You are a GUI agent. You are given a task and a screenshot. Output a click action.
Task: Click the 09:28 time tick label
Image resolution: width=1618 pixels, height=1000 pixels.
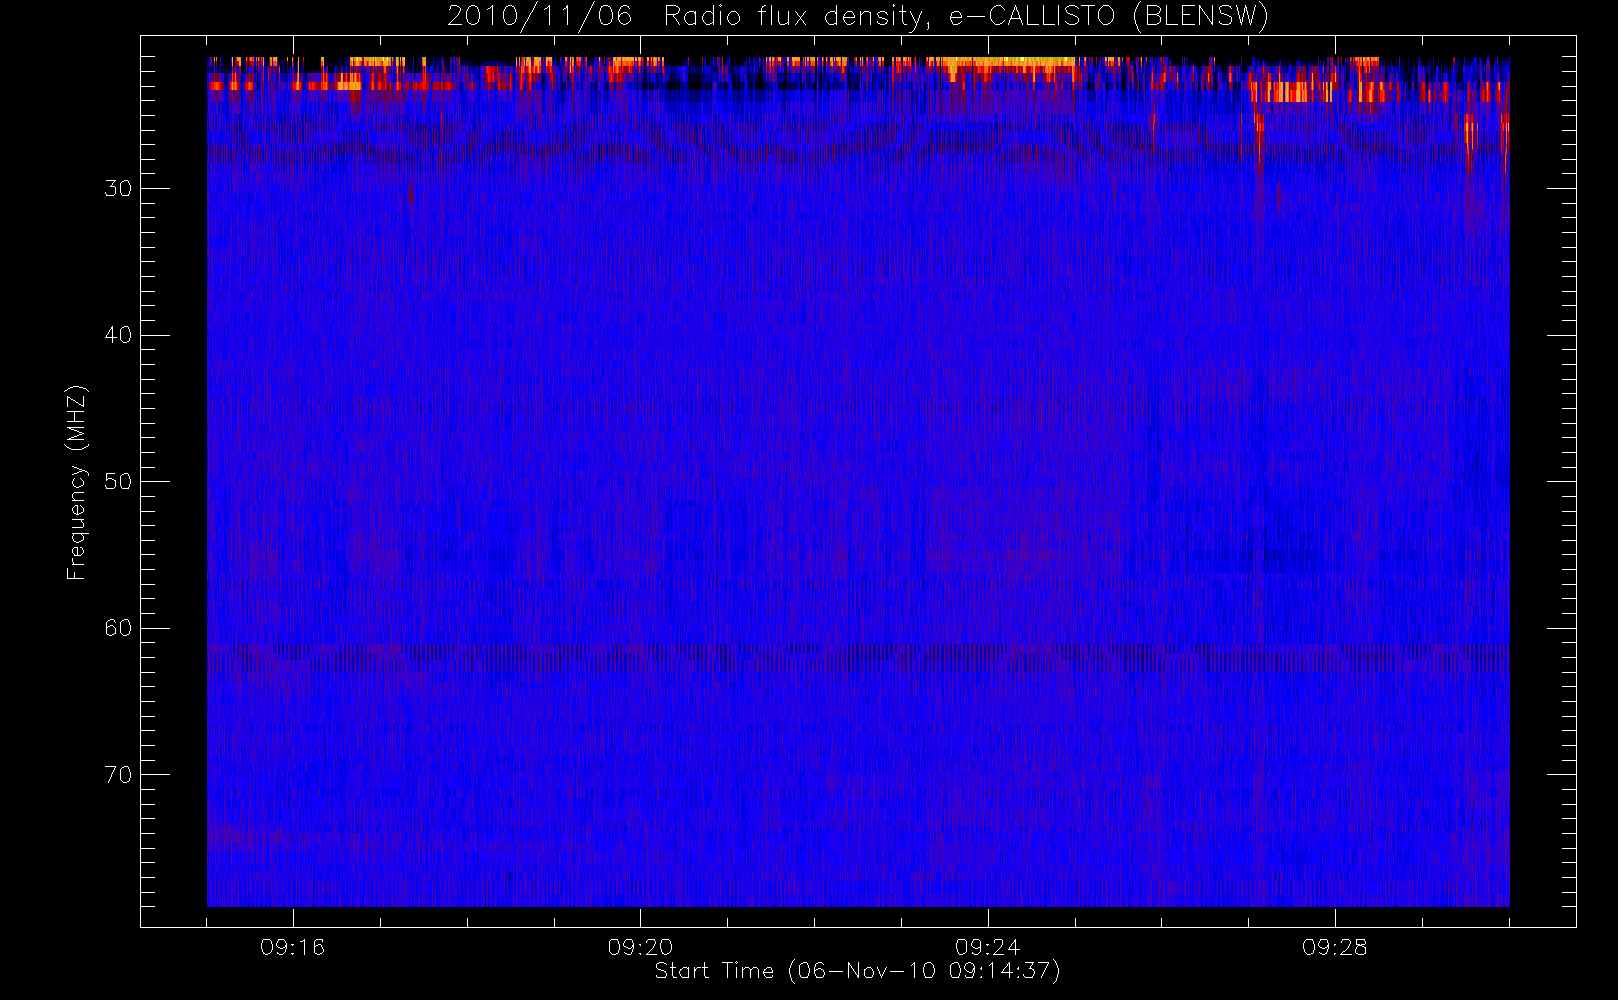click(1335, 947)
